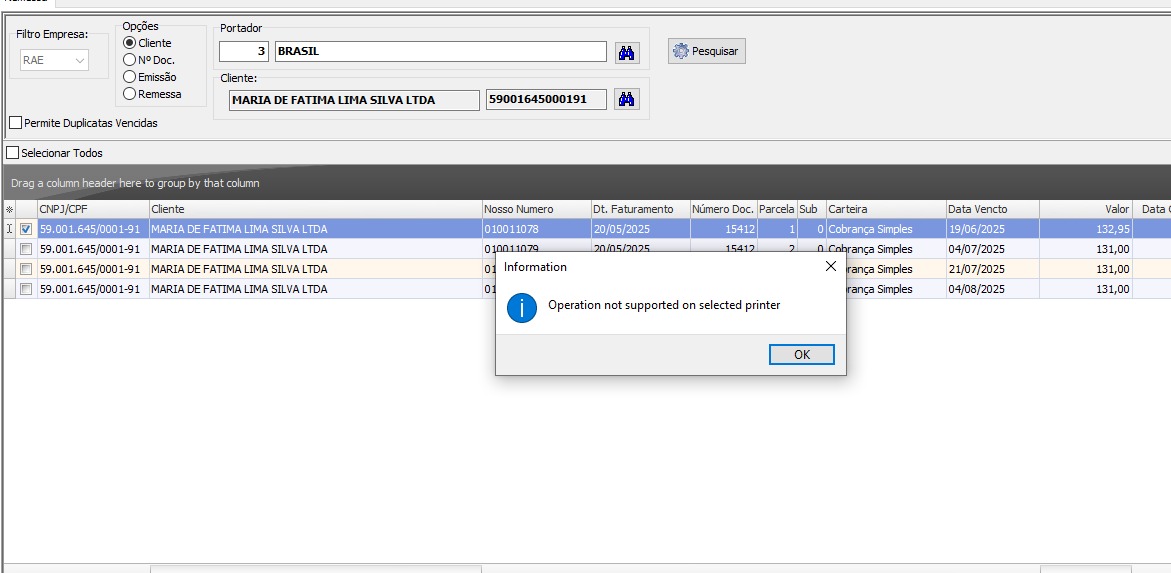Viewport: 1171px width, 573px height.
Task: Close the Information dialog with X
Action: [830, 267]
